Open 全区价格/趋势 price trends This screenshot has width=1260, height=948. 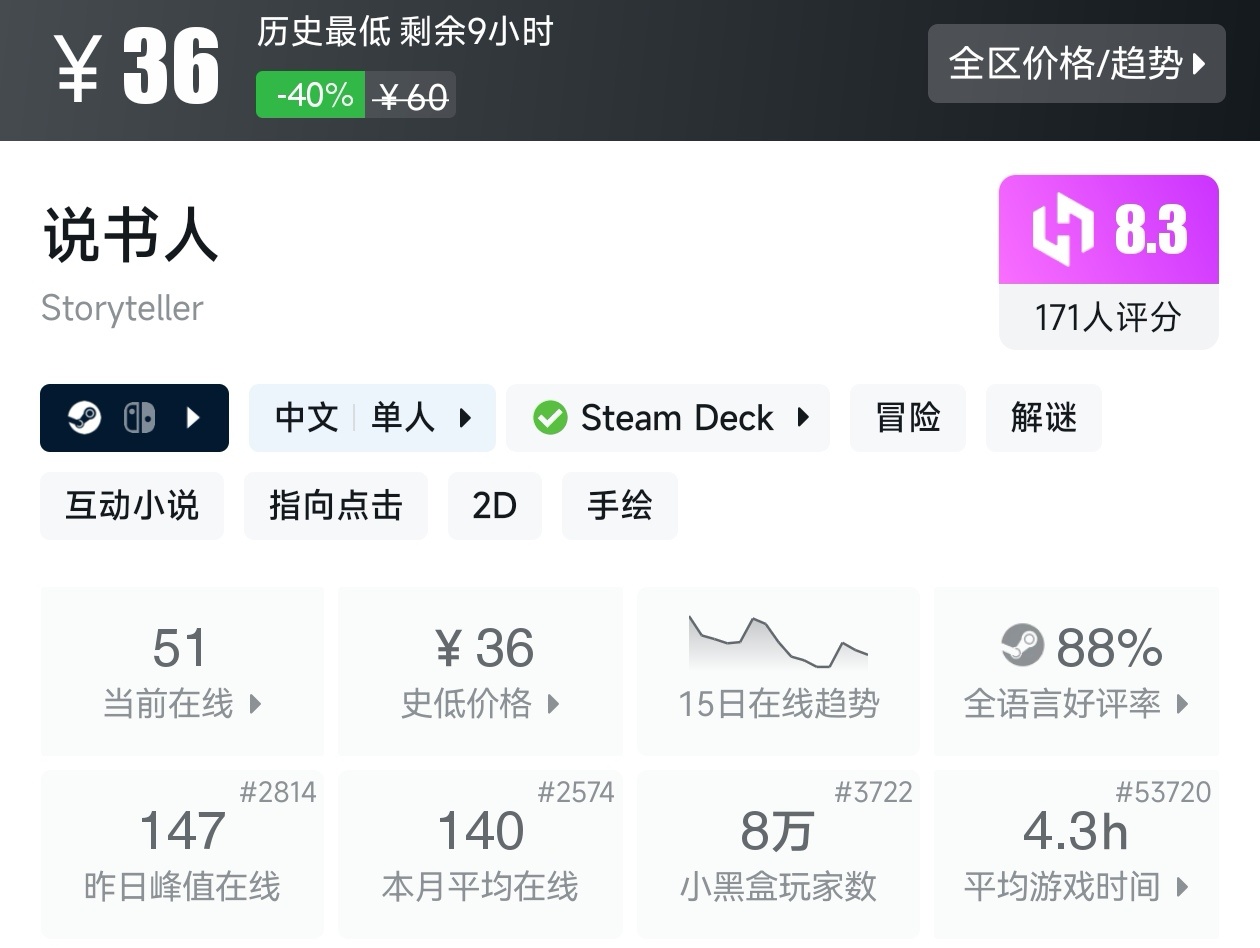pos(1076,64)
